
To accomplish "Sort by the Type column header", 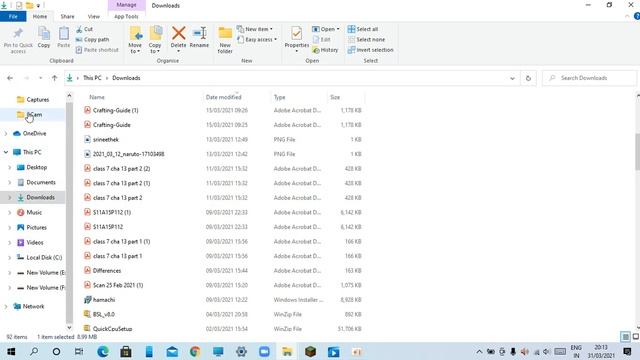I will [280, 97].
